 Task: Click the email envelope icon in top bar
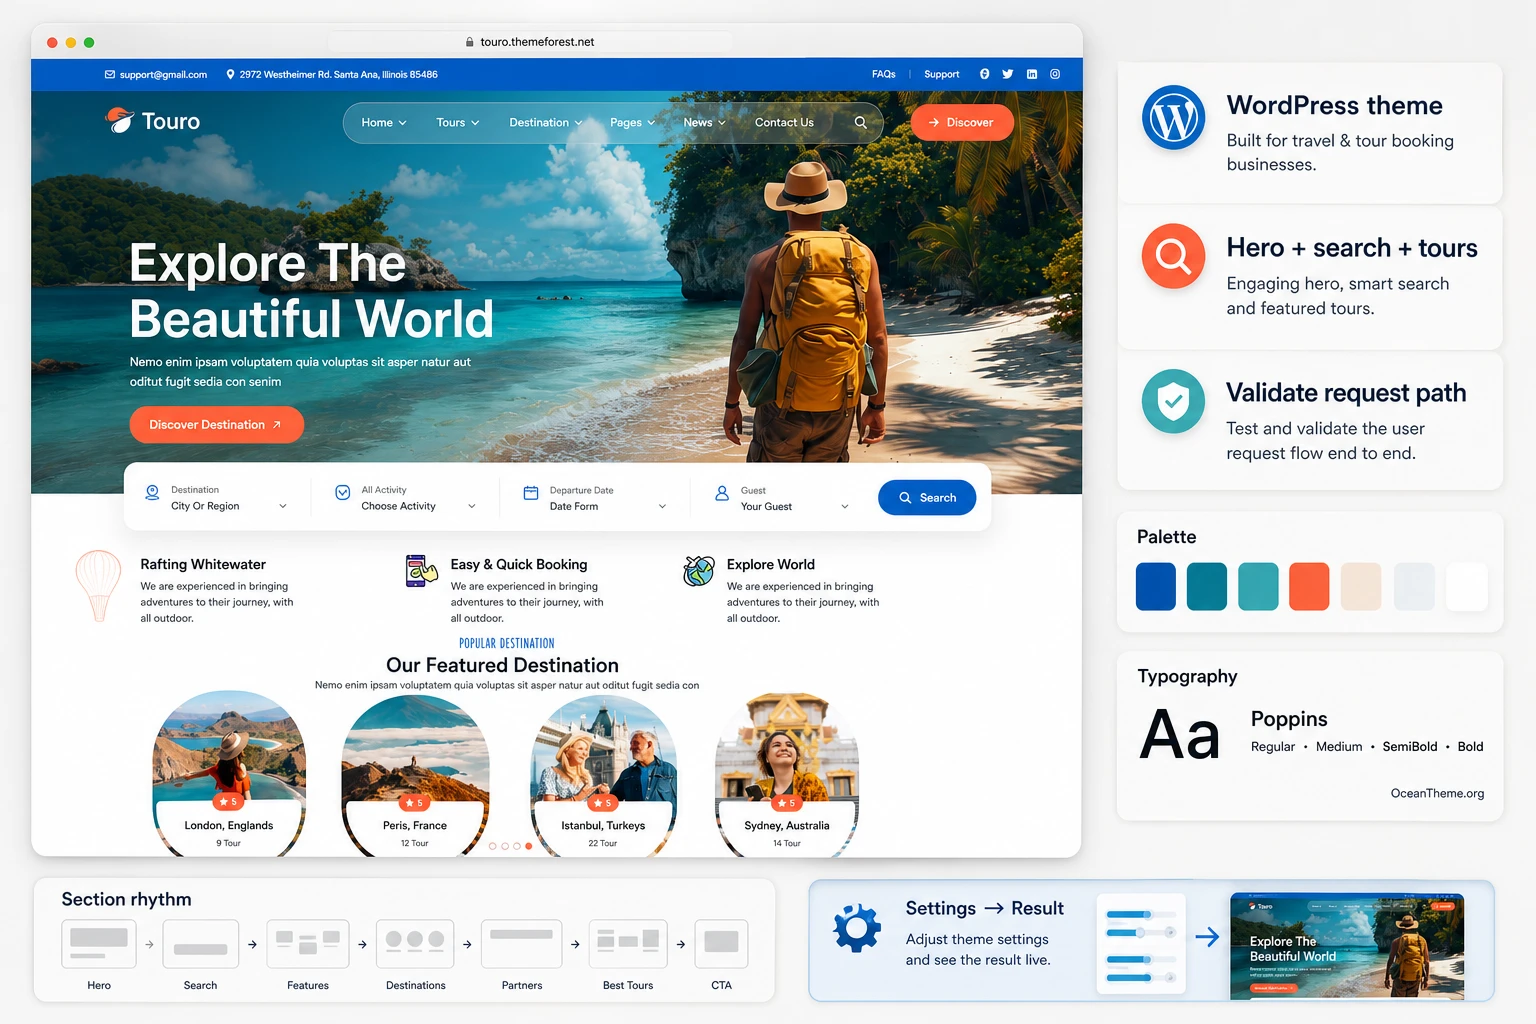[110, 74]
